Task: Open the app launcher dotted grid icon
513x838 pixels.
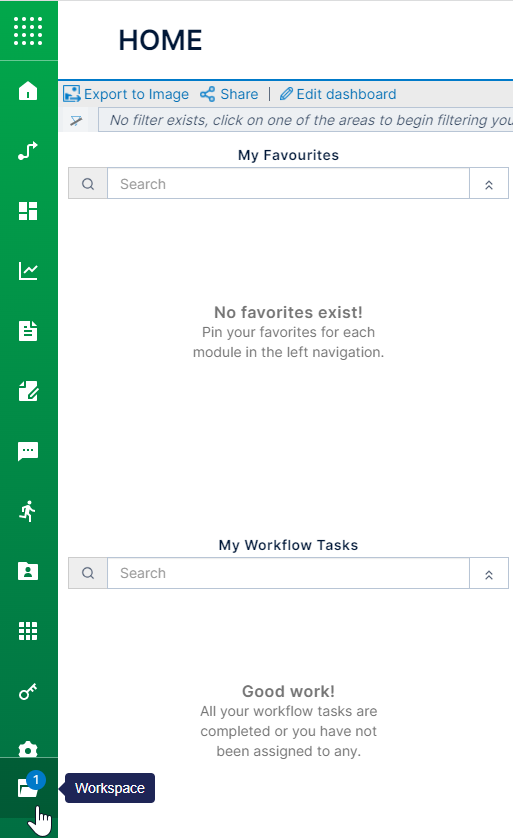Action: coord(28,30)
